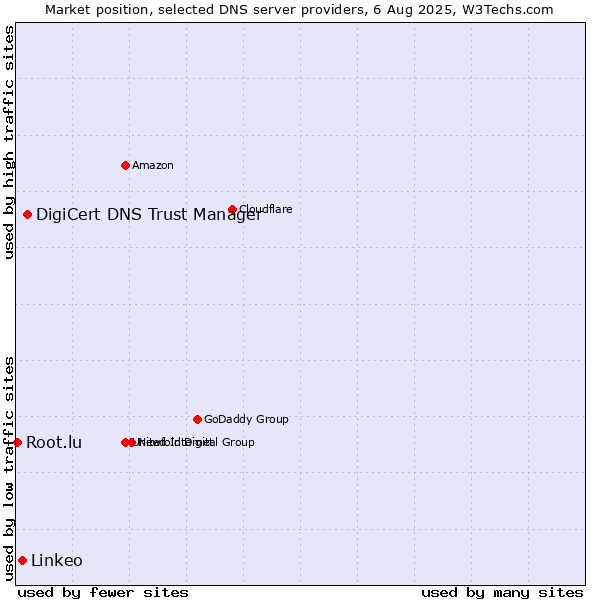Click the 'used by fewer sites' axis label
600x600 pixels.
pos(103,593)
